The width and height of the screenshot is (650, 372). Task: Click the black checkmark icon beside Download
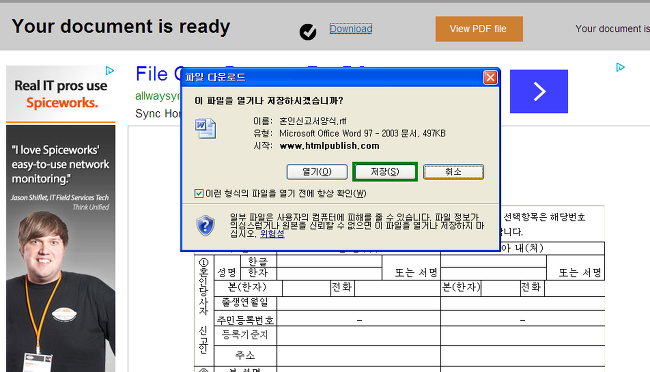click(308, 32)
